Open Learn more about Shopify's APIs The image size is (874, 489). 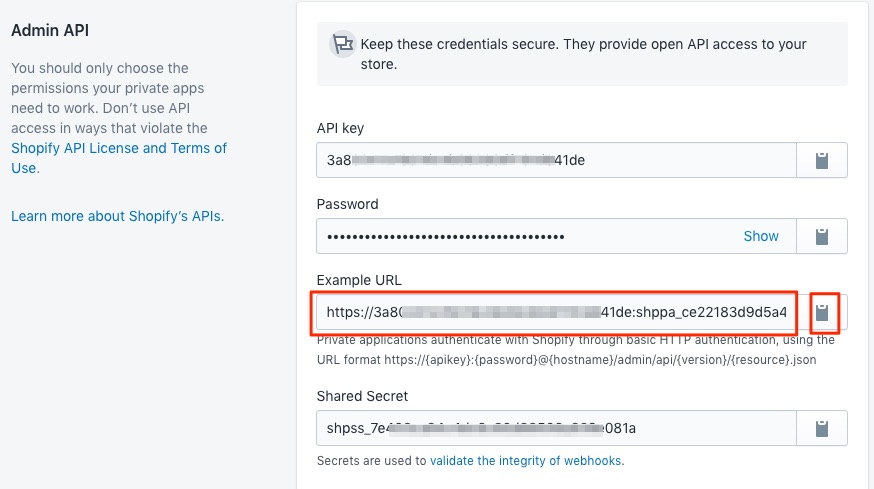[x=117, y=216]
